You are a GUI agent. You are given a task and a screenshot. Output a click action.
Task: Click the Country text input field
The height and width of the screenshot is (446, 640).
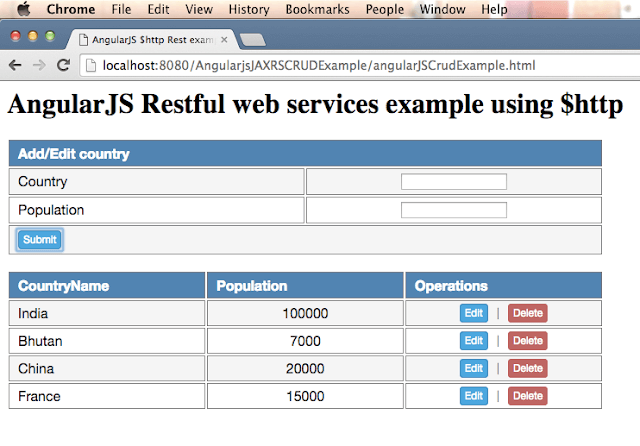tap(453, 181)
